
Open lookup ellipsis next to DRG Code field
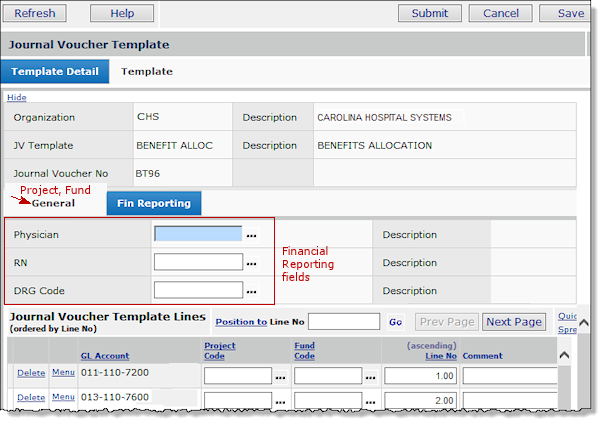252,291
